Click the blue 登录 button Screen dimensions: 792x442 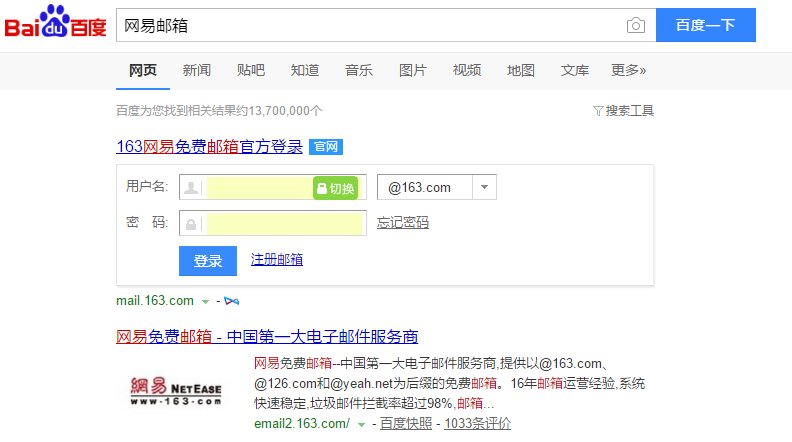pos(208,261)
